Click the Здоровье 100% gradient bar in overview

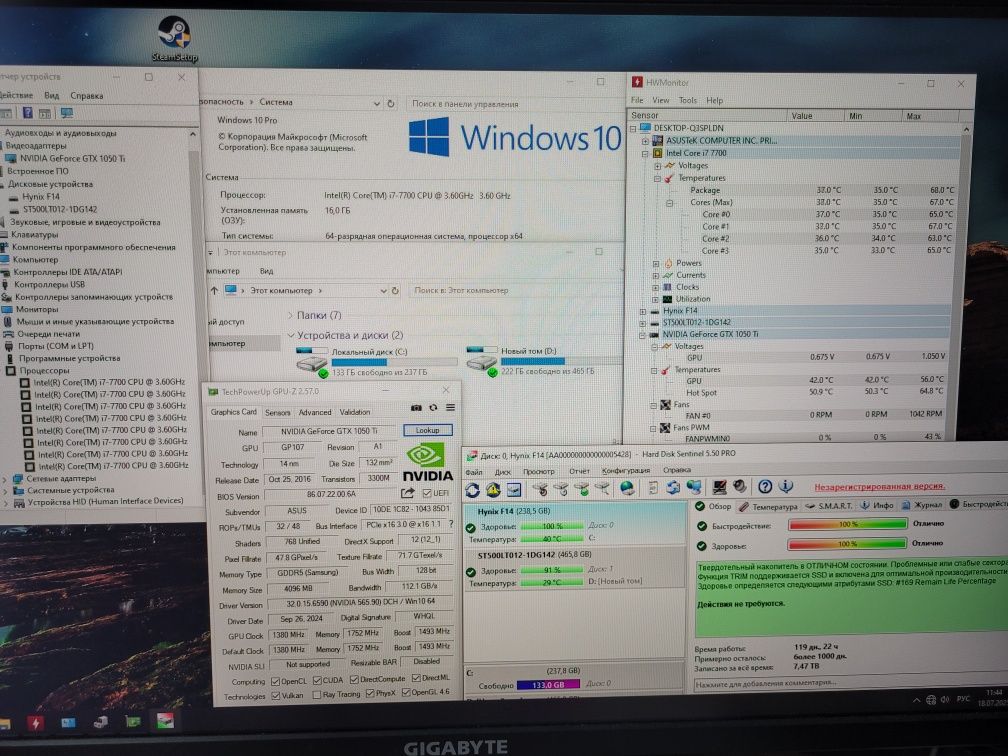pos(847,544)
